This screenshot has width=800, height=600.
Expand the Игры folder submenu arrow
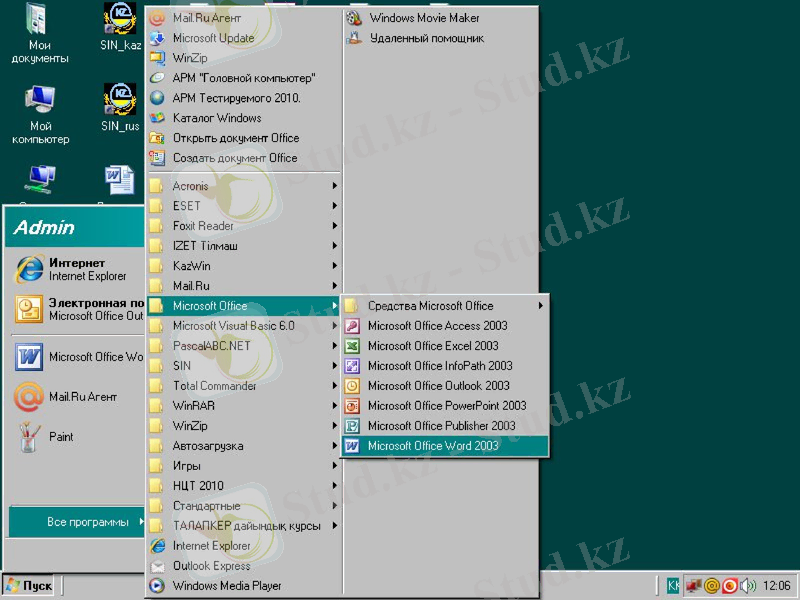click(x=335, y=466)
